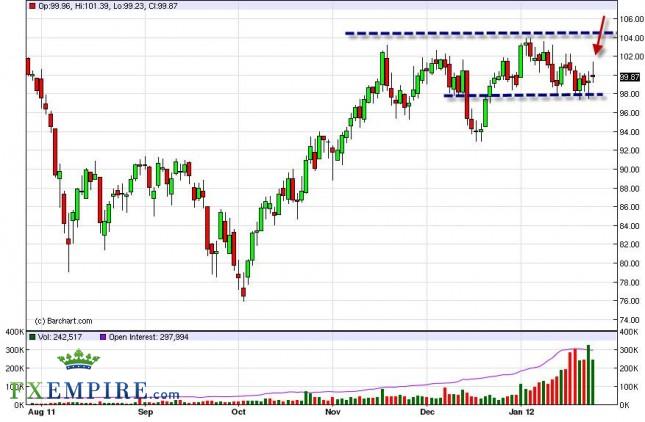
Task: Click the candlestick icon beside the Op value
Action: click(x=31, y=6)
